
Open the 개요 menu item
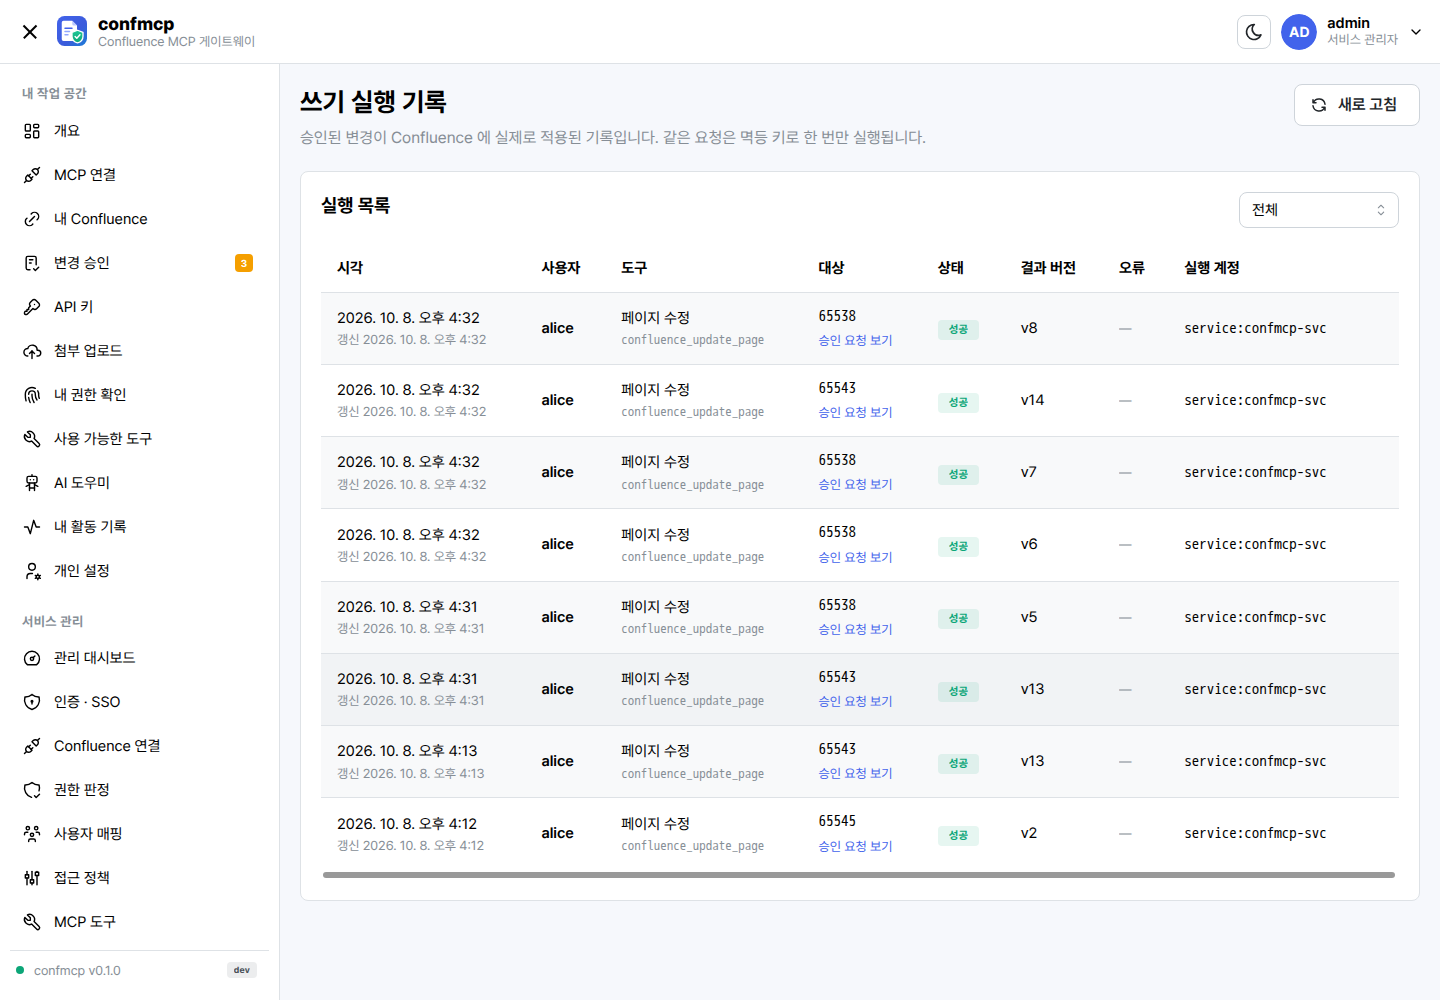(x=139, y=131)
